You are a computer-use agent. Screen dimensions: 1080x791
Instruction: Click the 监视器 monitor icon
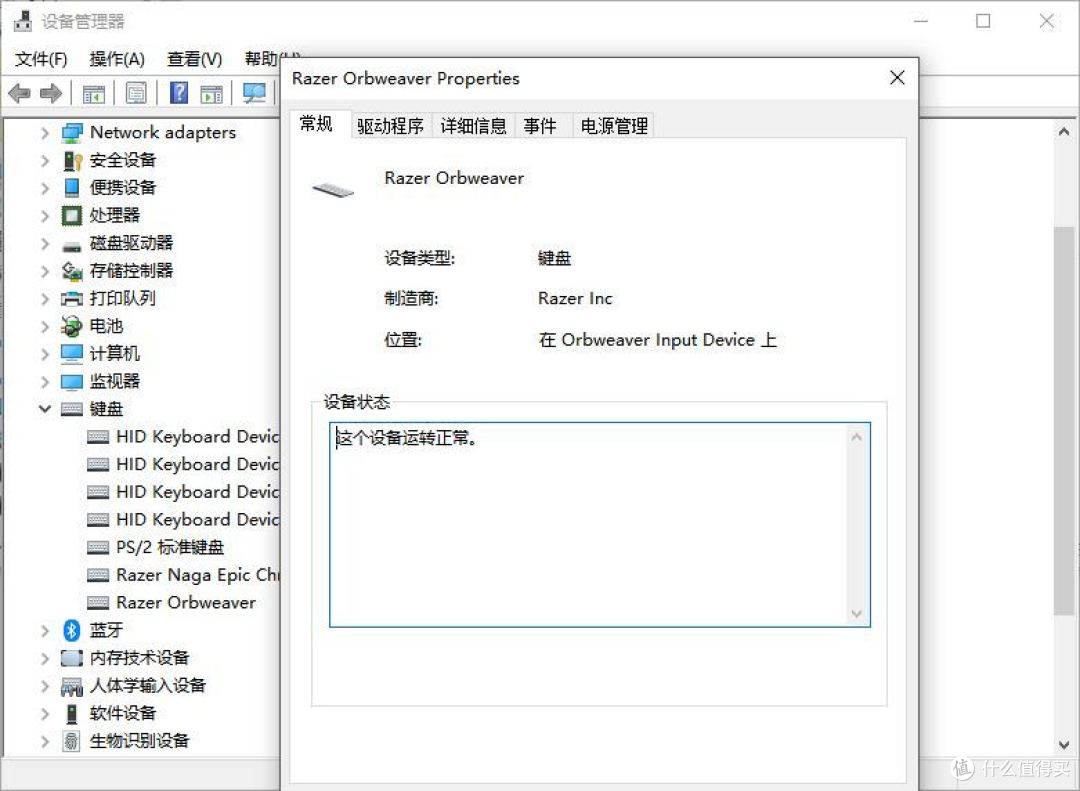pos(72,382)
